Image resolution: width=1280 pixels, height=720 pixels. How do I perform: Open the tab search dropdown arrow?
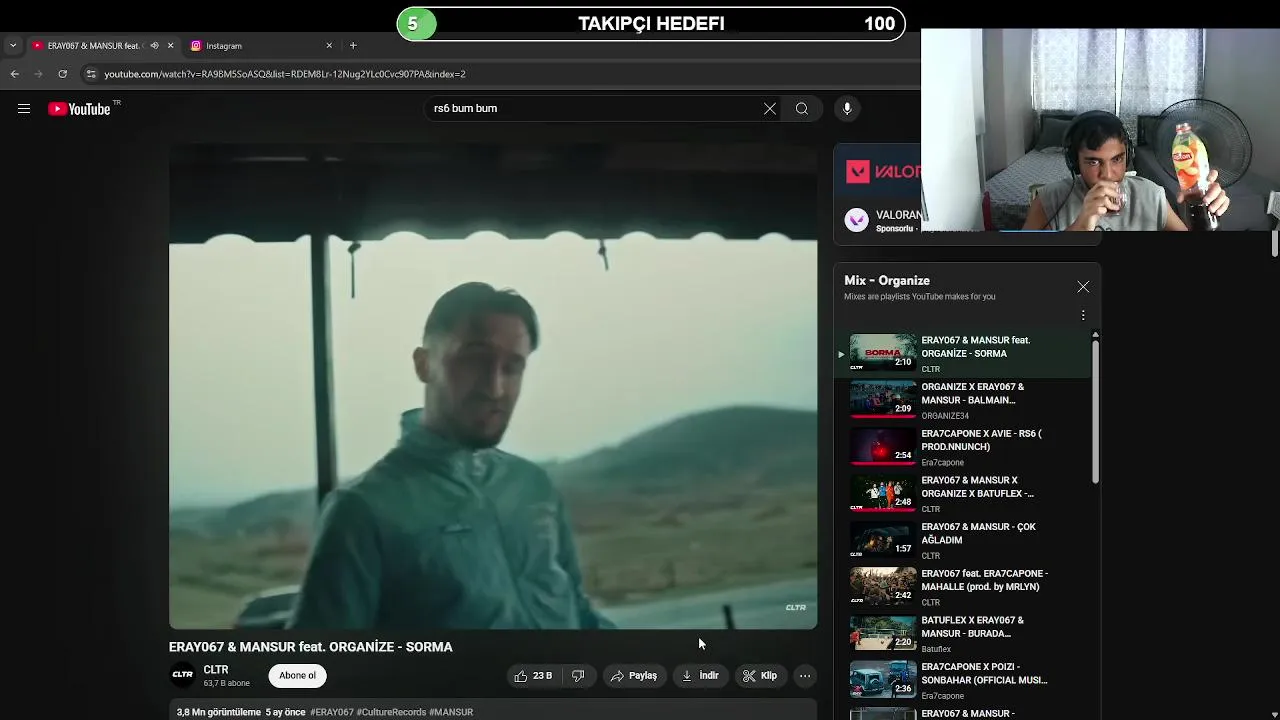coord(13,46)
